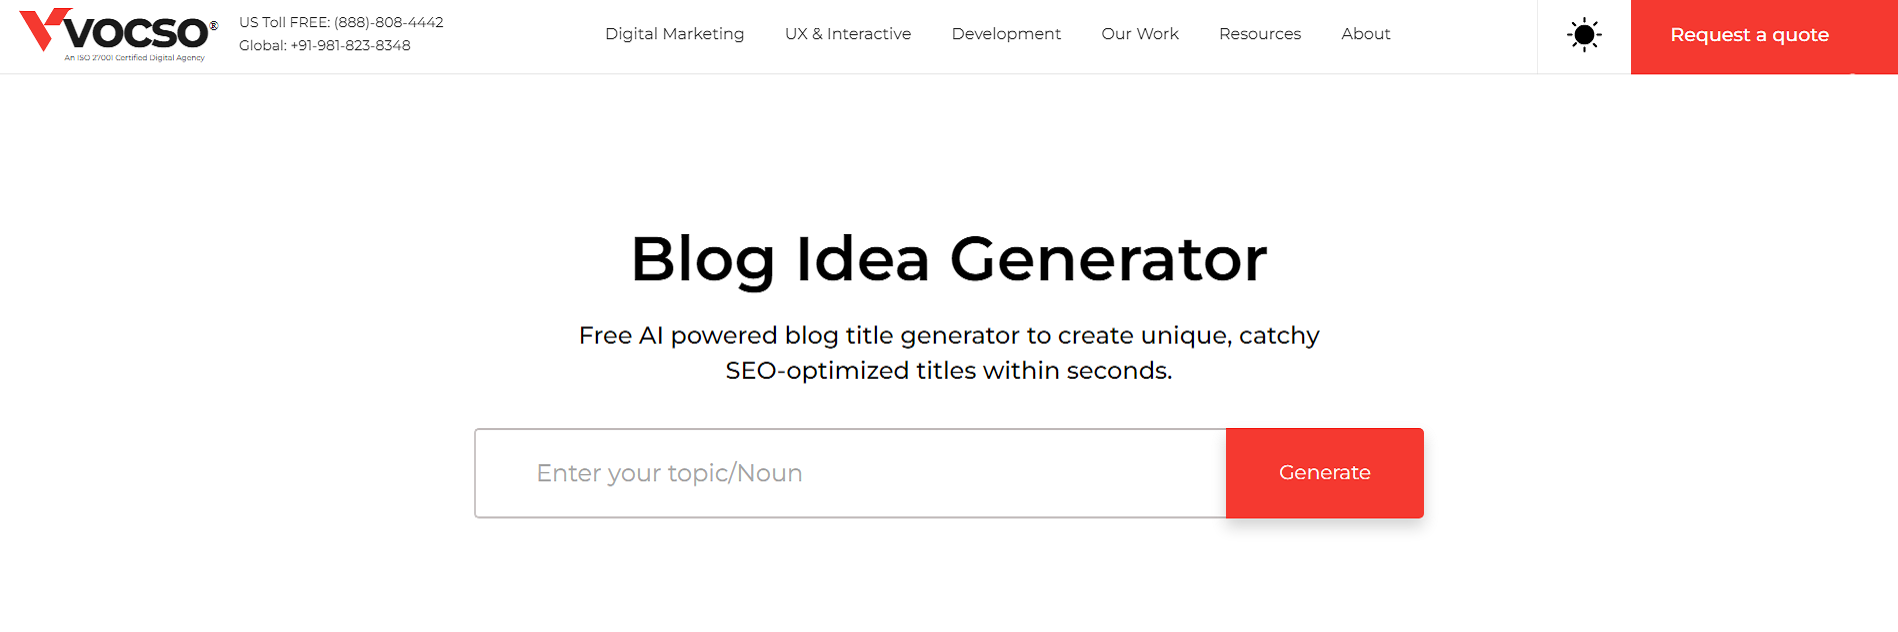Open the Digital Marketing menu
1898x632 pixels.
[674, 33]
